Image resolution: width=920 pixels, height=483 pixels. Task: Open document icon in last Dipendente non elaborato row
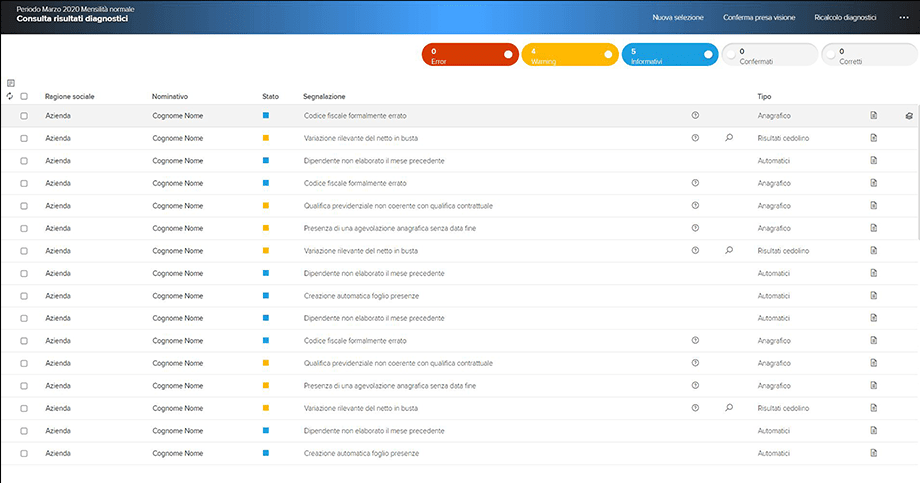[x=874, y=431]
